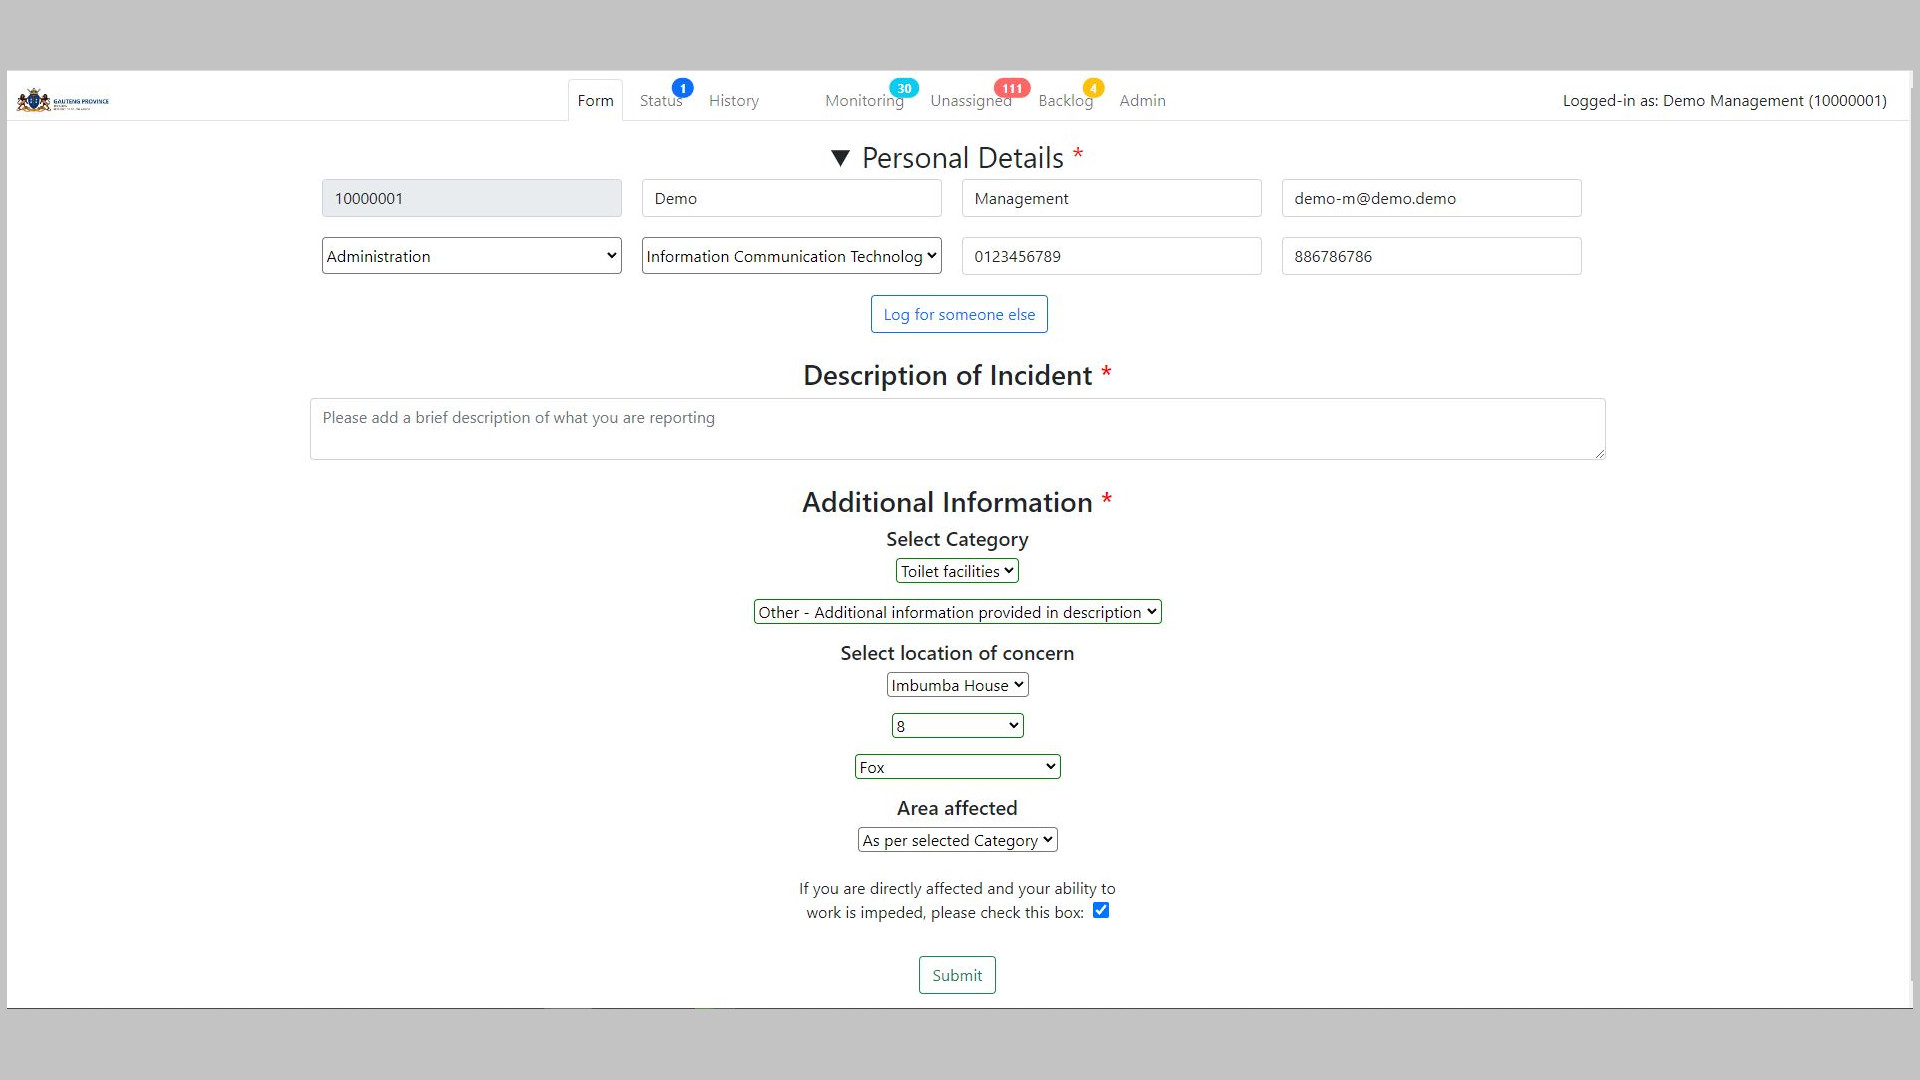
Task: Collapse the Personal Details triangle
Action: 840,158
